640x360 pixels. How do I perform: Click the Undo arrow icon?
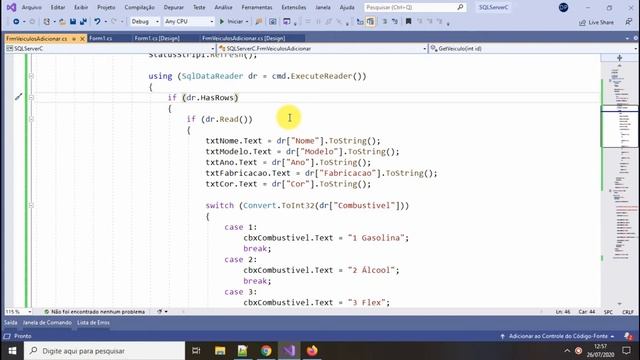click(97, 22)
